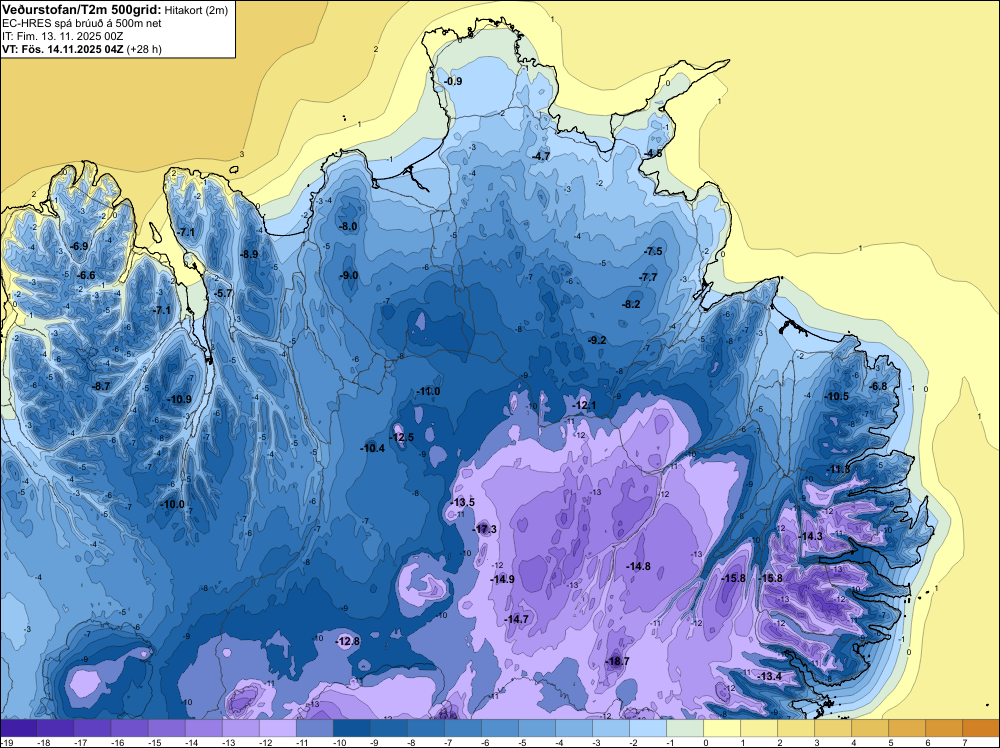
Task: Click the -14.7 temperature reading
Action: (516, 619)
